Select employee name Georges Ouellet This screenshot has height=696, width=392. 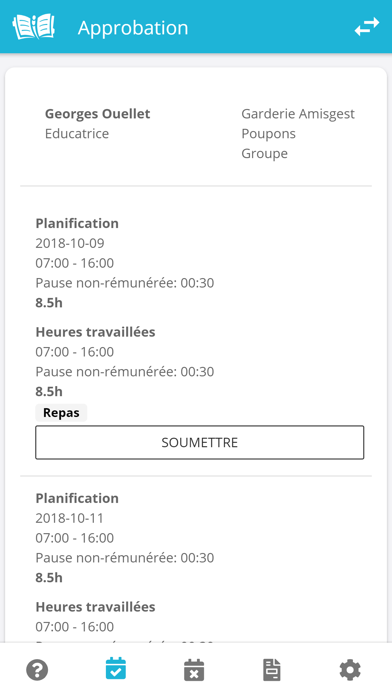(x=98, y=114)
